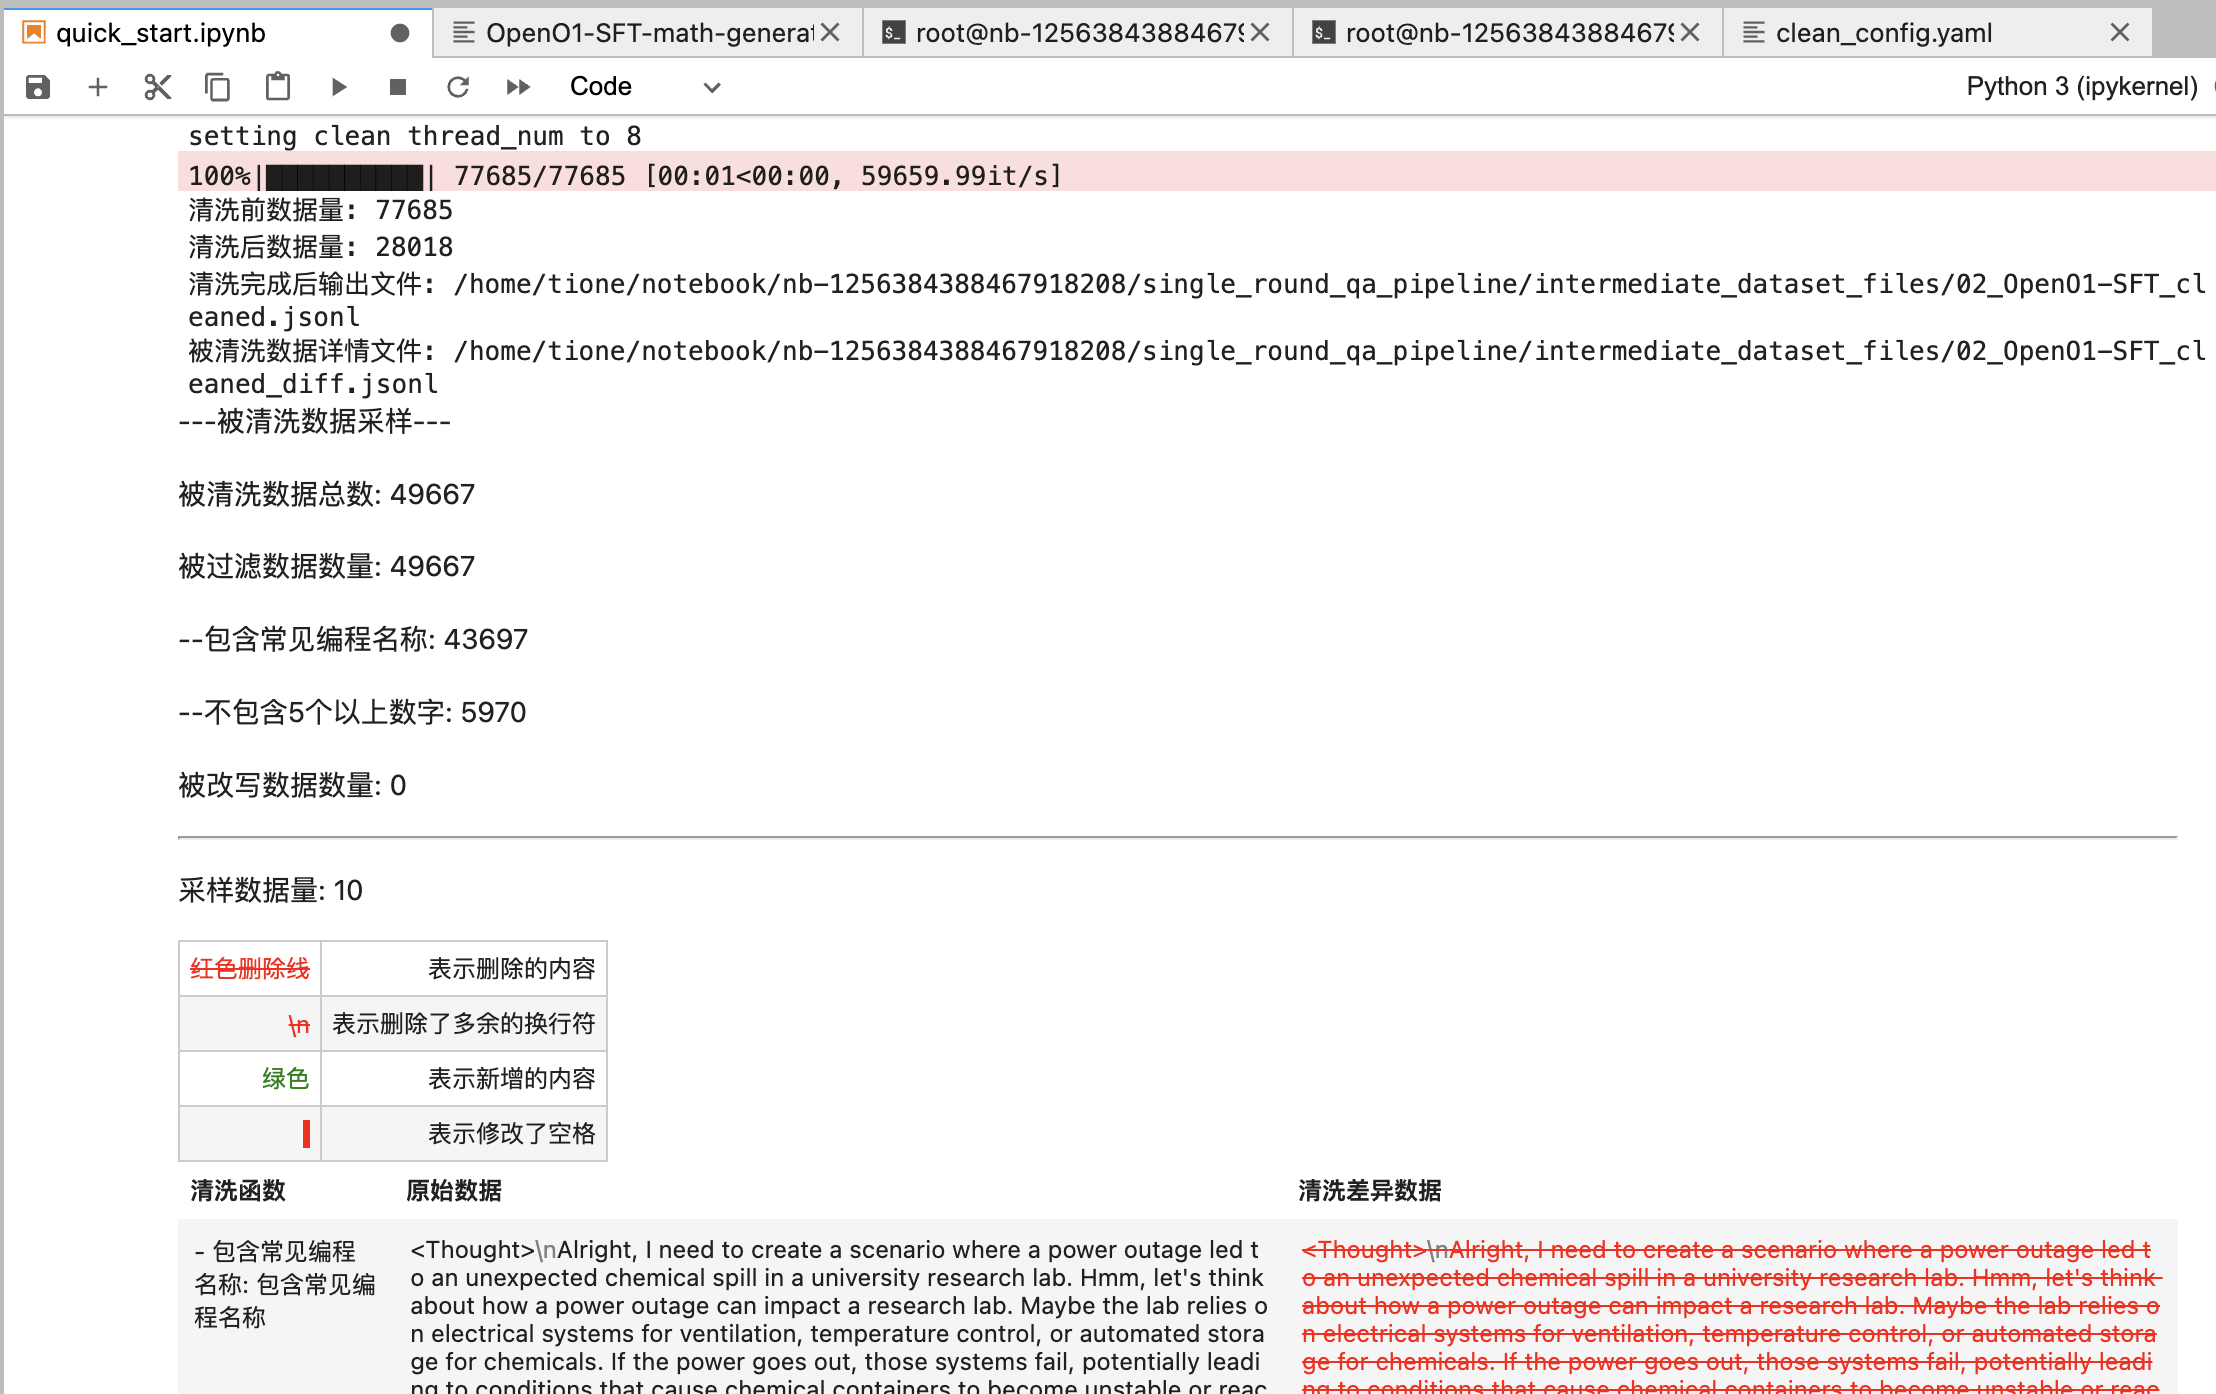Click the unsaved dot on quick_start.ipynb tab
The height and width of the screenshot is (1394, 2216).
[x=400, y=33]
